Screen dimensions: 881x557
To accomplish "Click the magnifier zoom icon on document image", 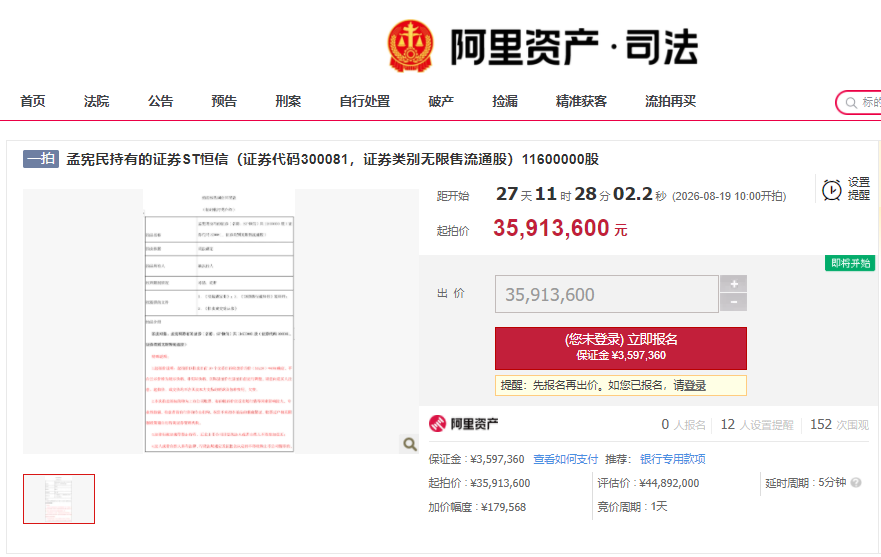I will click(410, 444).
